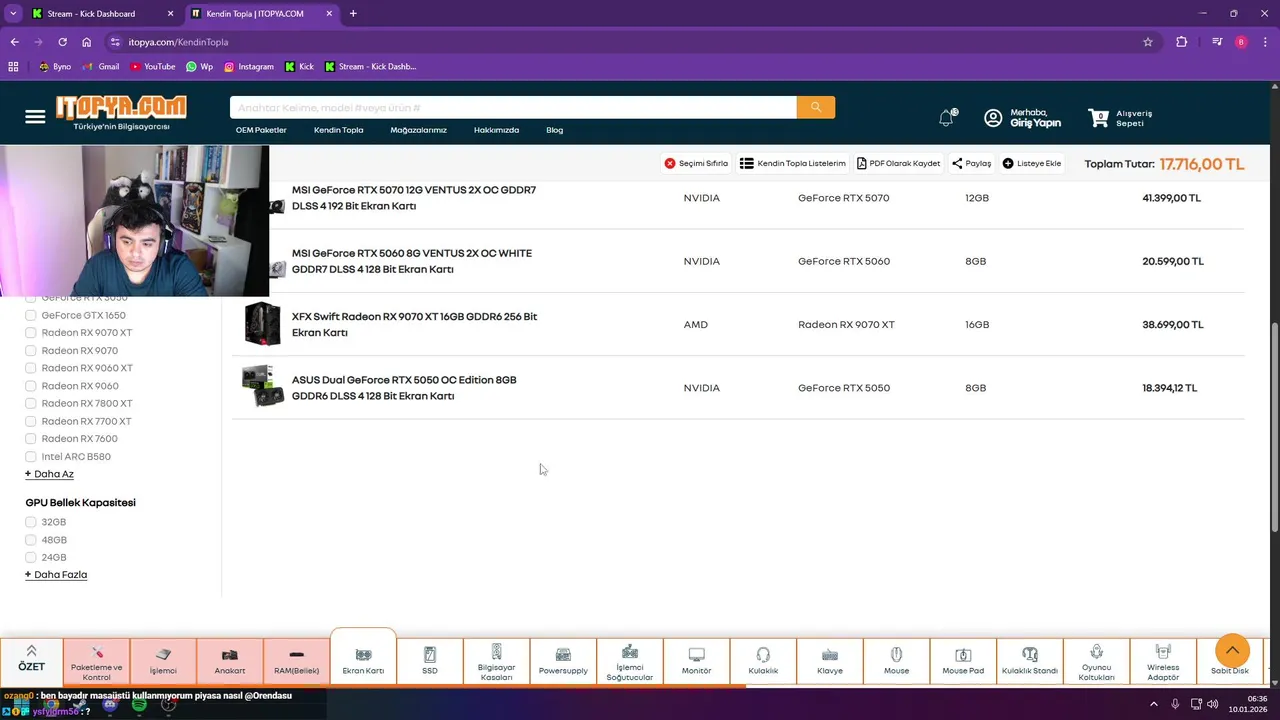
Task: Click PDF Olarak Kaydet
Action: (898, 164)
